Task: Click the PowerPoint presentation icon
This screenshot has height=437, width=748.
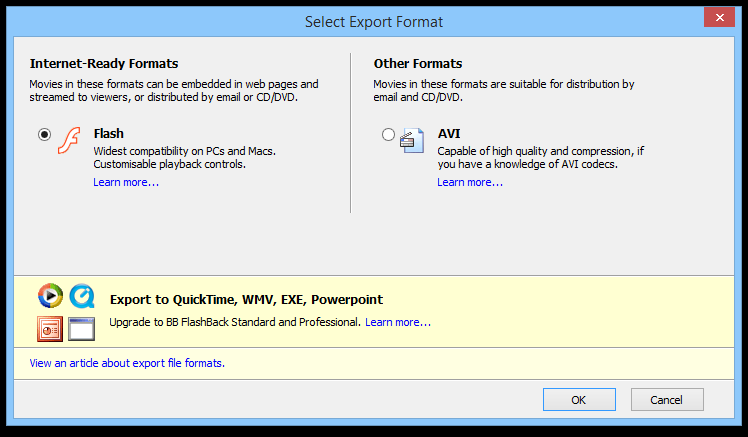Action: click(50, 327)
